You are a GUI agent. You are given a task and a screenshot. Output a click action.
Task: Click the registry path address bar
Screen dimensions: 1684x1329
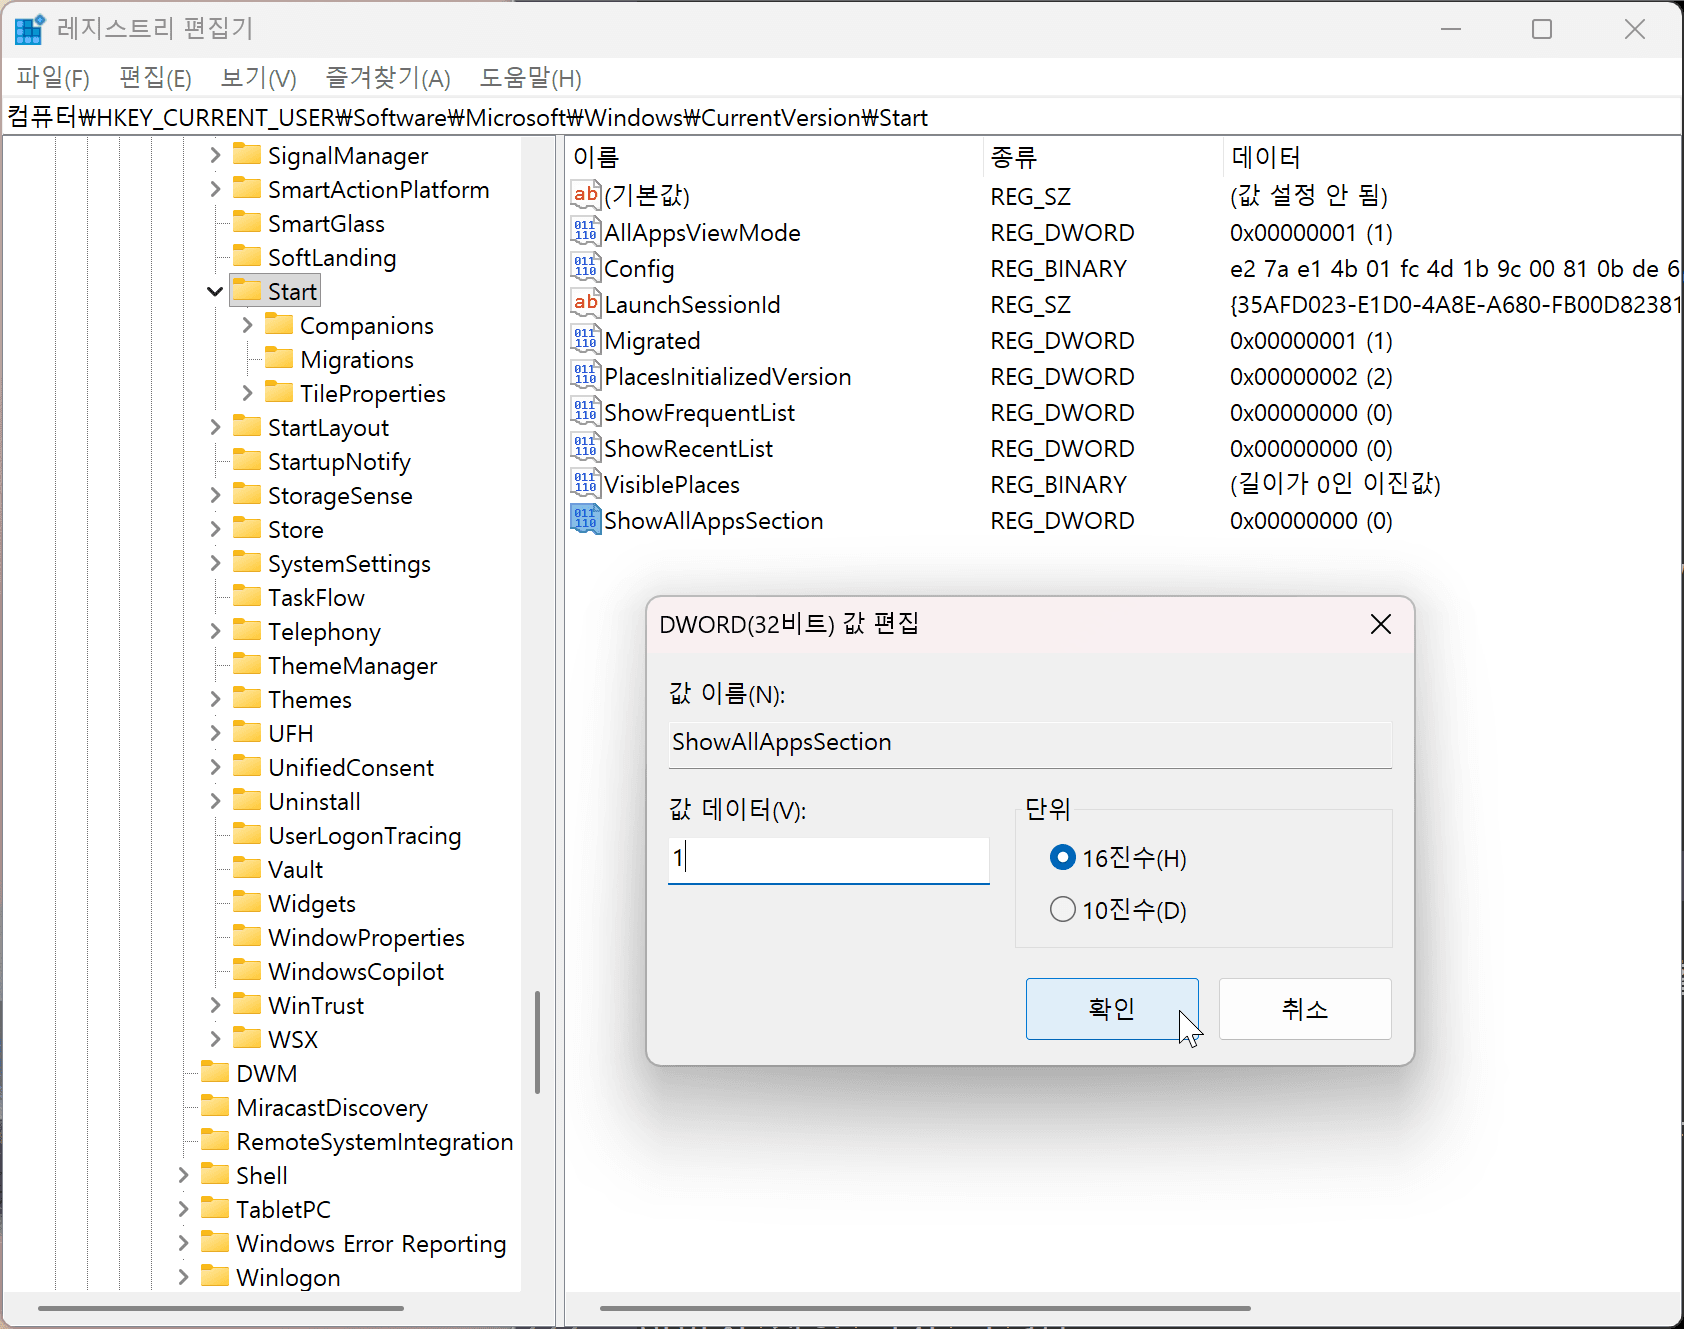click(x=842, y=118)
